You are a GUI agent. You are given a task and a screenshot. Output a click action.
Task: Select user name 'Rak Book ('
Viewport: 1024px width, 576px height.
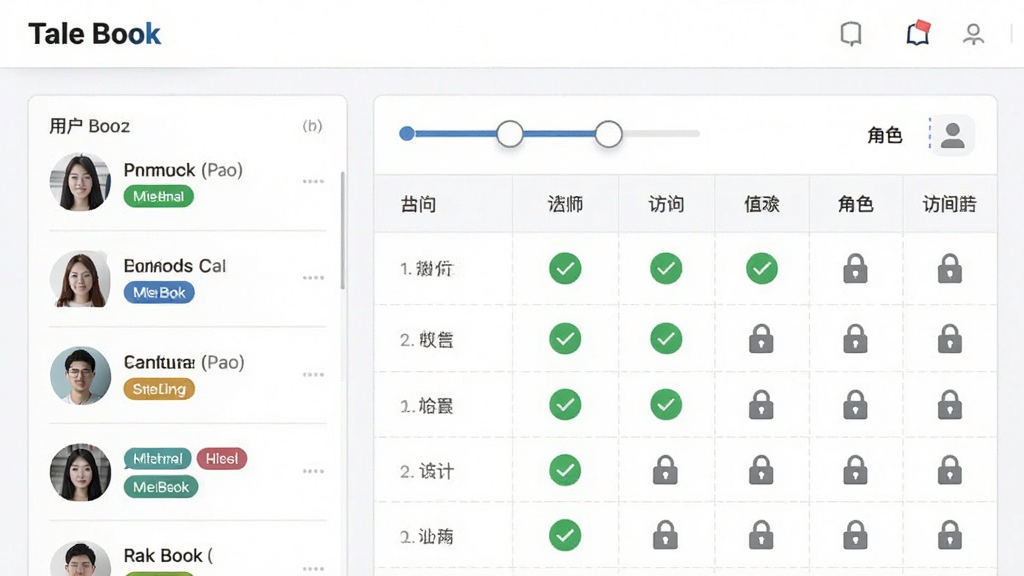168,556
